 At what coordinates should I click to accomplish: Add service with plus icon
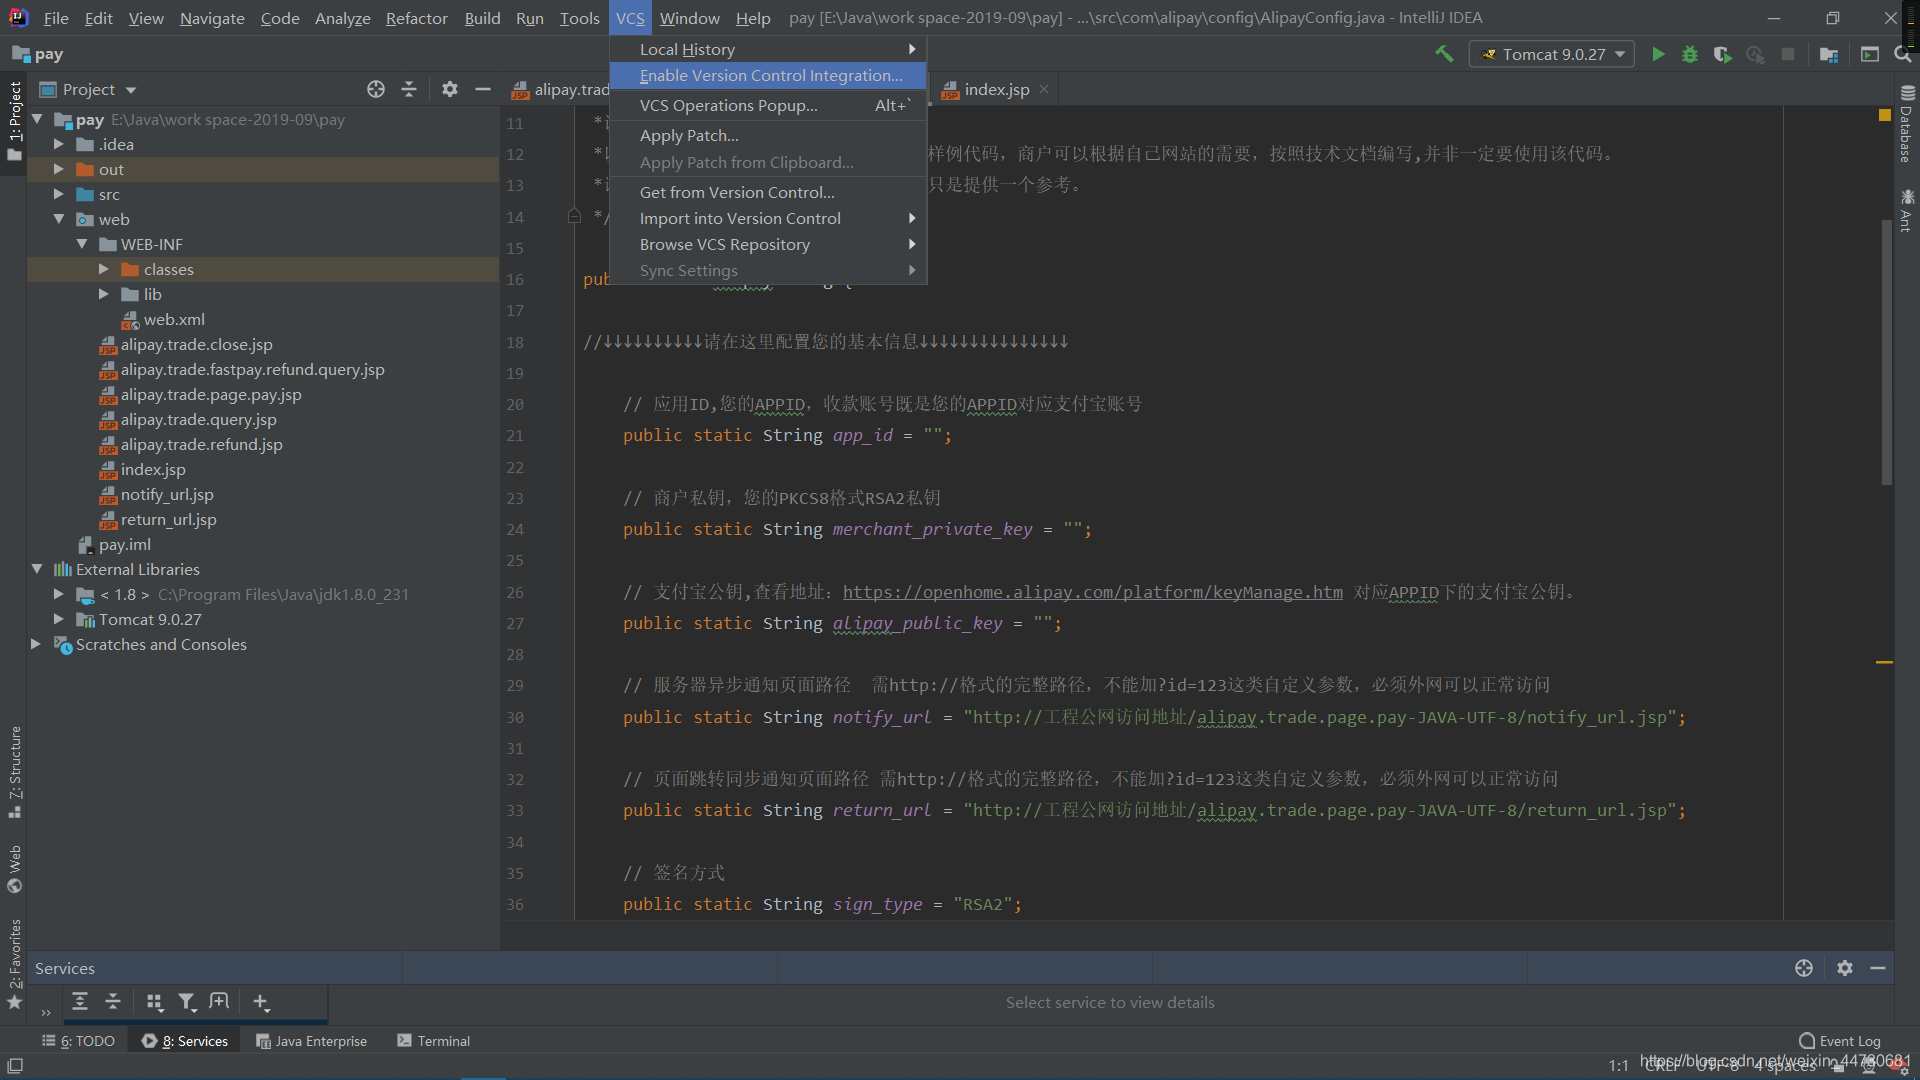(x=261, y=1001)
